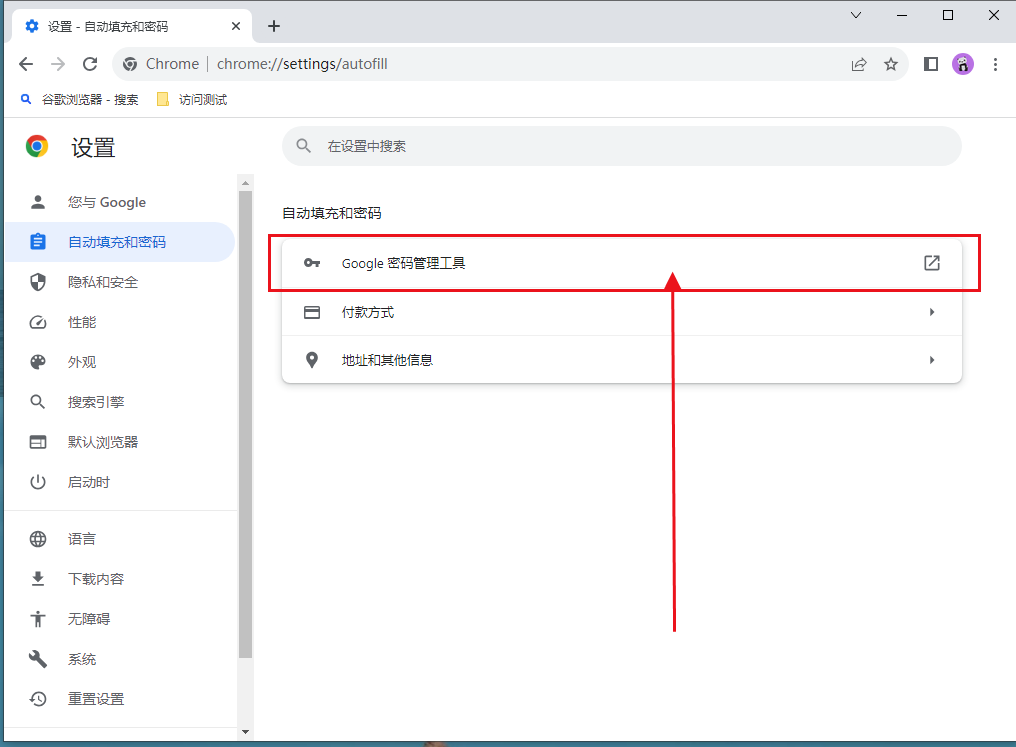The height and width of the screenshot is (747, 1016).
Task: Open the 访问测试 bookmark folder
Action: pos(192,100)
